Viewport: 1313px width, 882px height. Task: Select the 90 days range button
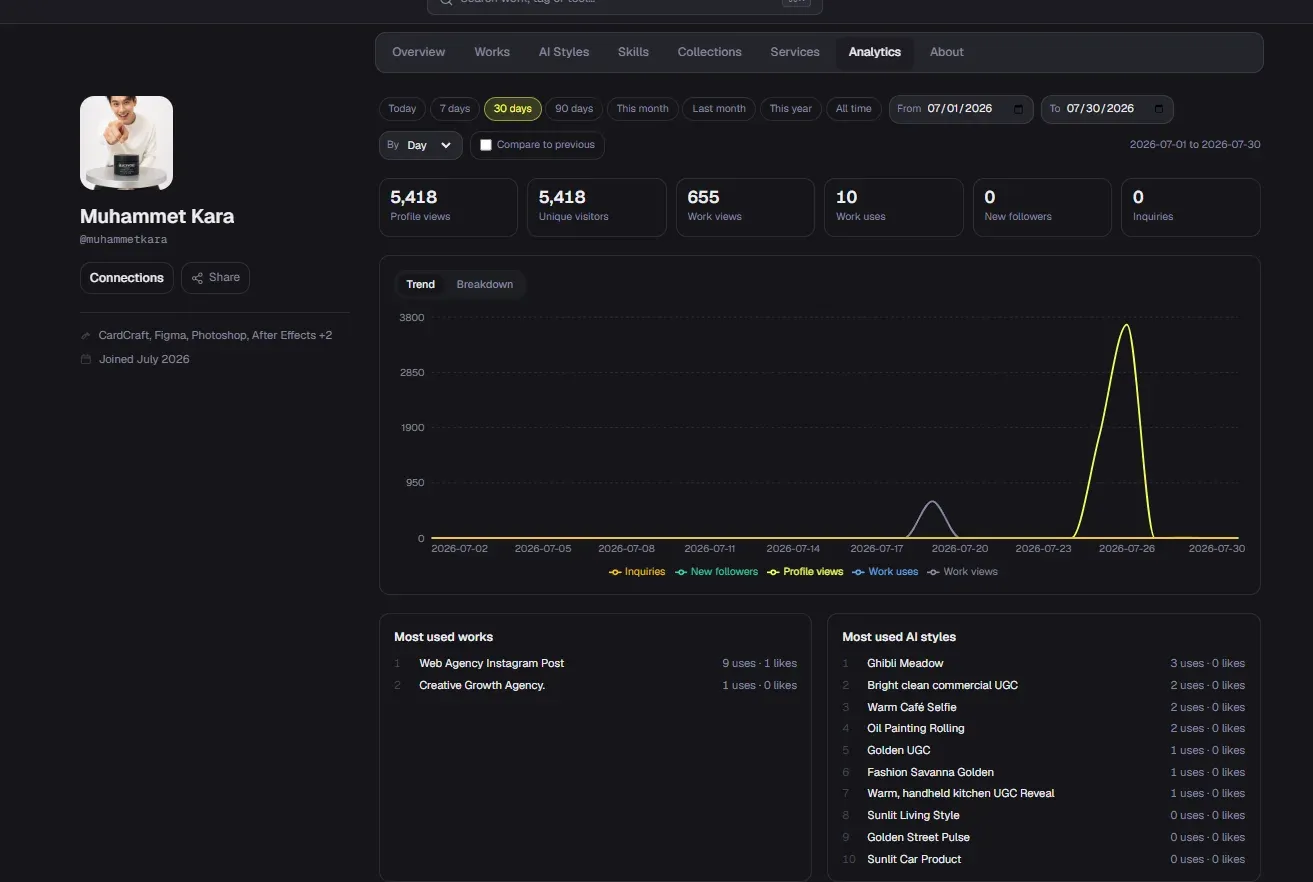(574, 109)
